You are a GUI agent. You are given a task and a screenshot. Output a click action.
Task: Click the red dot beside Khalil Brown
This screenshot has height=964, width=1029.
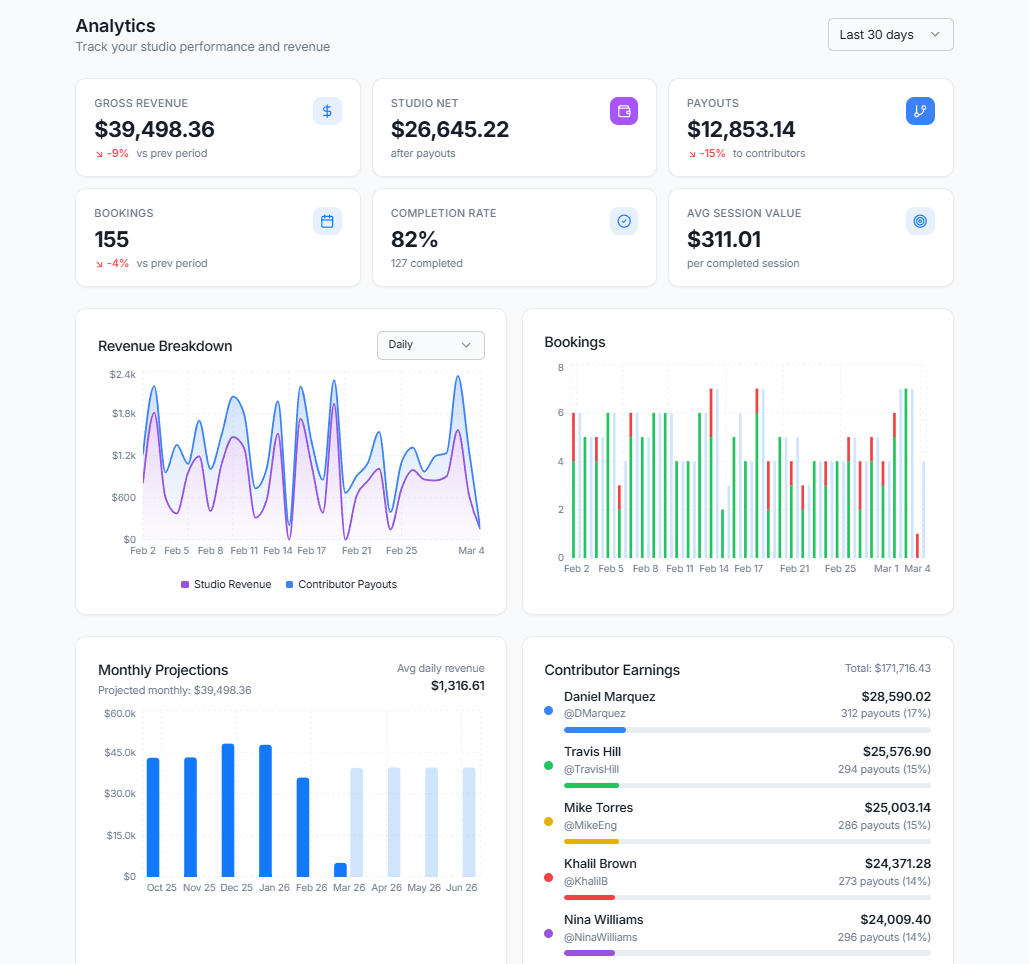pos(549,877)
